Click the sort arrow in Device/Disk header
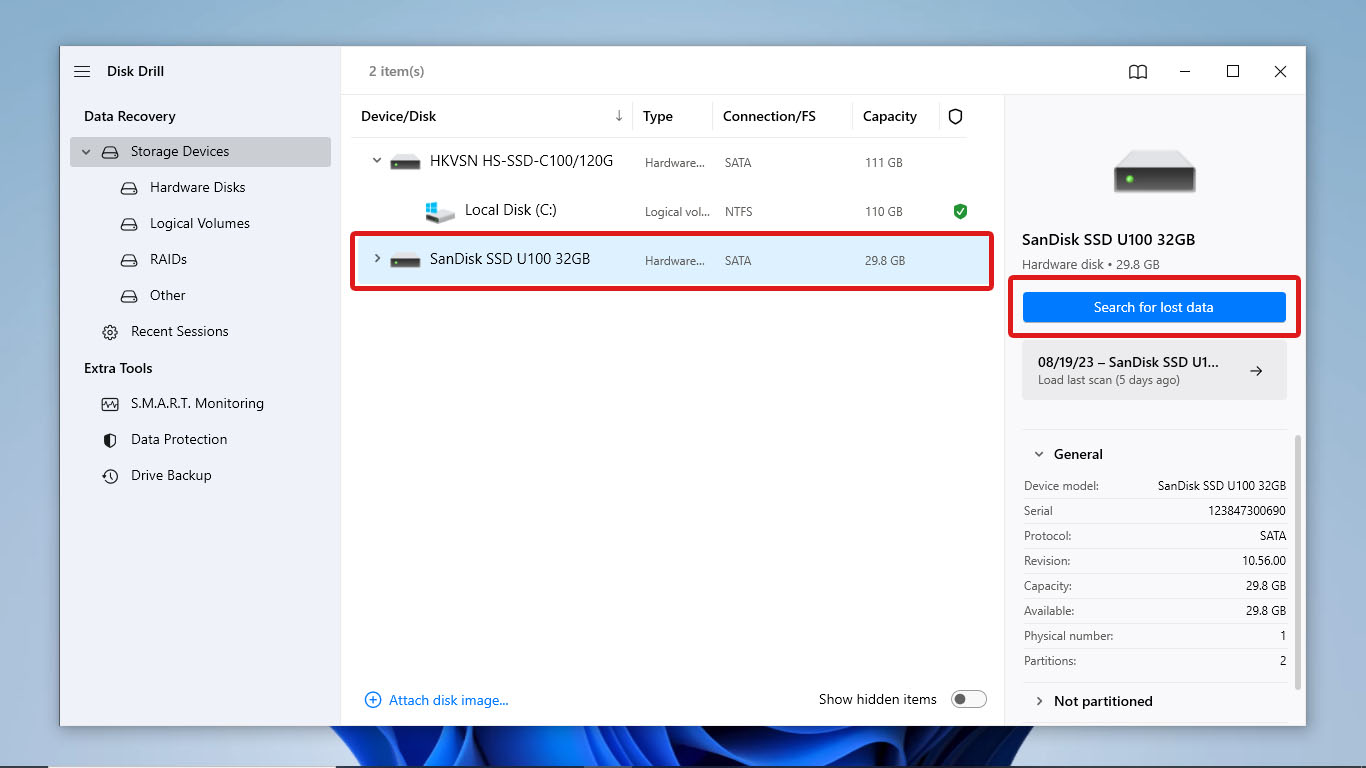The image size is (1366, 768). [619, 116]
